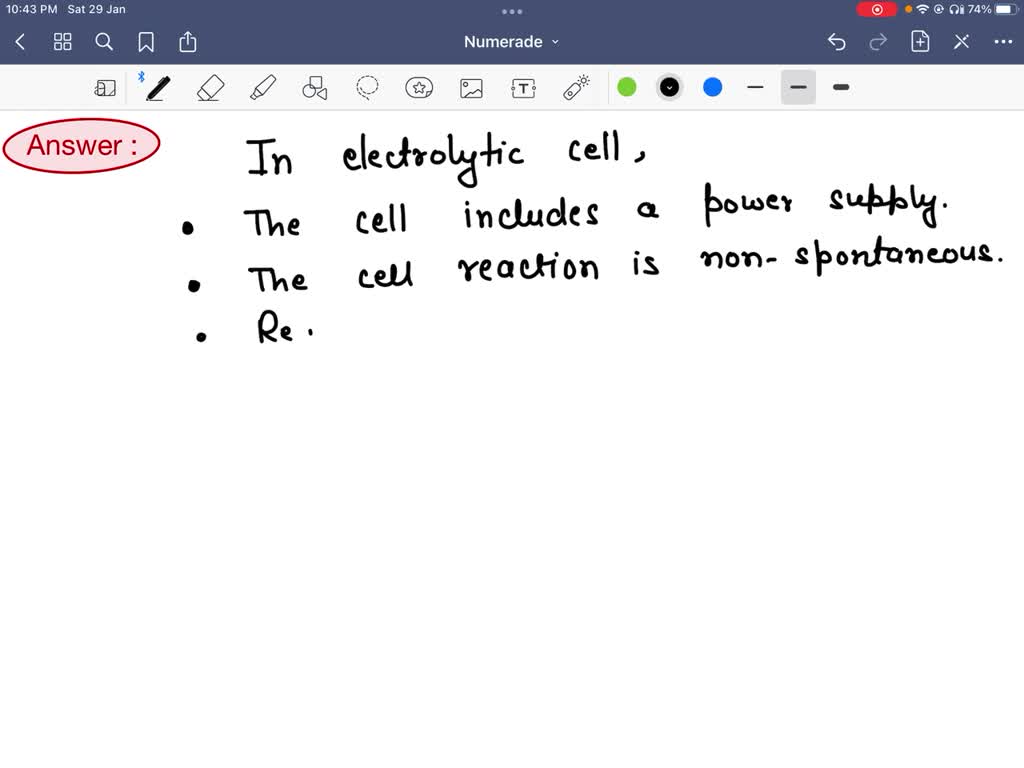Viewport: 1024px width, 768px height.
Task: Toggle the sidebar panel icon
Action: pyautogui.click(x=105, y=87)
